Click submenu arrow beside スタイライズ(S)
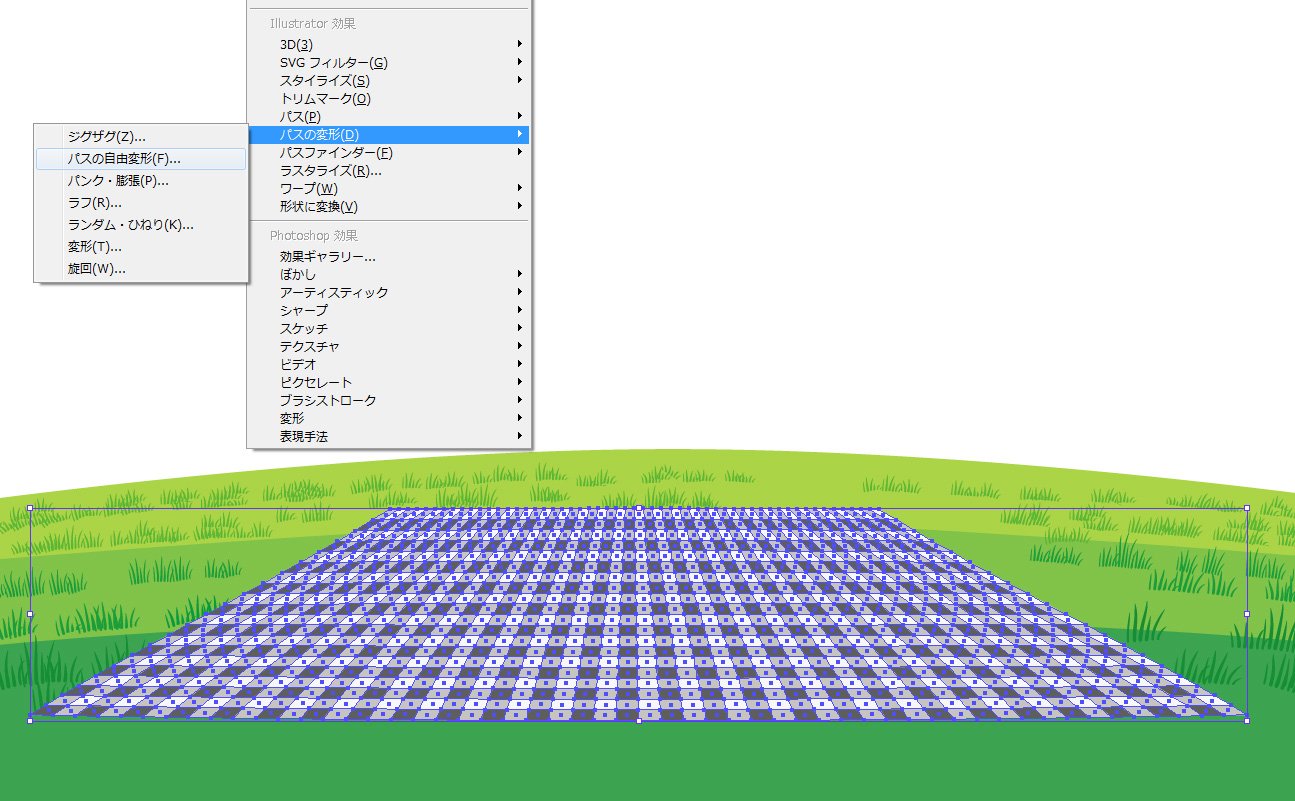This screenshot has height=801, width=1295. tap(520, 80)
